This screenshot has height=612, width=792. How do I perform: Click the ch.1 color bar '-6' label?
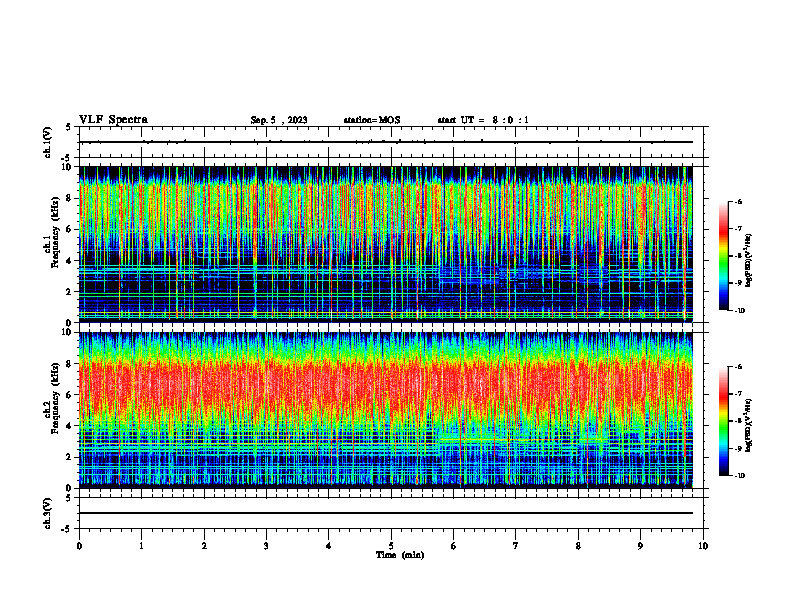(738, 201)
